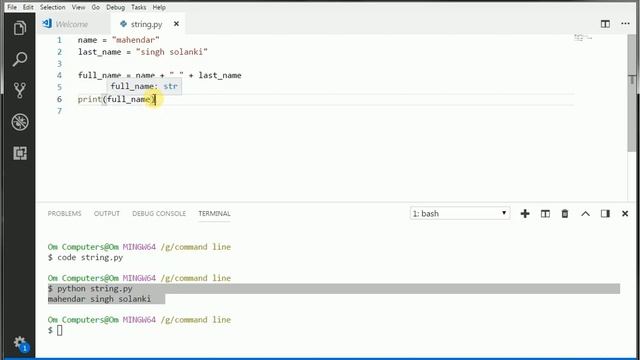This screenshot has height=360, width=640.
Task: Click terminal line '$ python string.py'
Action: [90, 289]
